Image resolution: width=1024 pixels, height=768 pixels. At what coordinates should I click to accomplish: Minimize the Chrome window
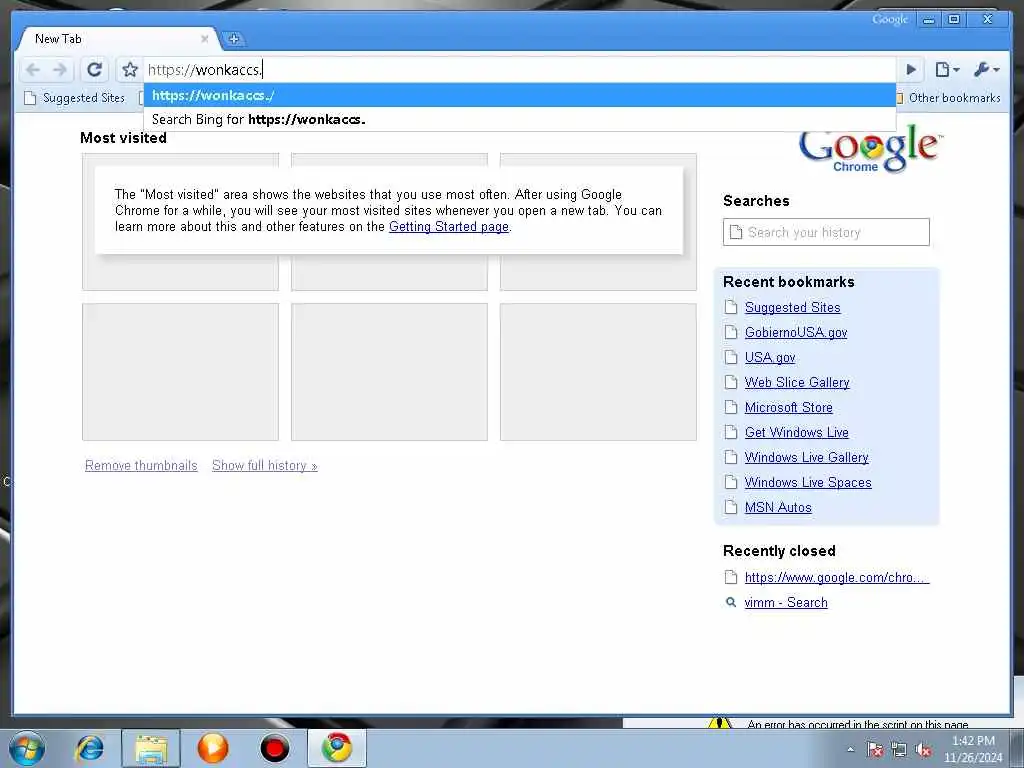click(x=929, y=20)
